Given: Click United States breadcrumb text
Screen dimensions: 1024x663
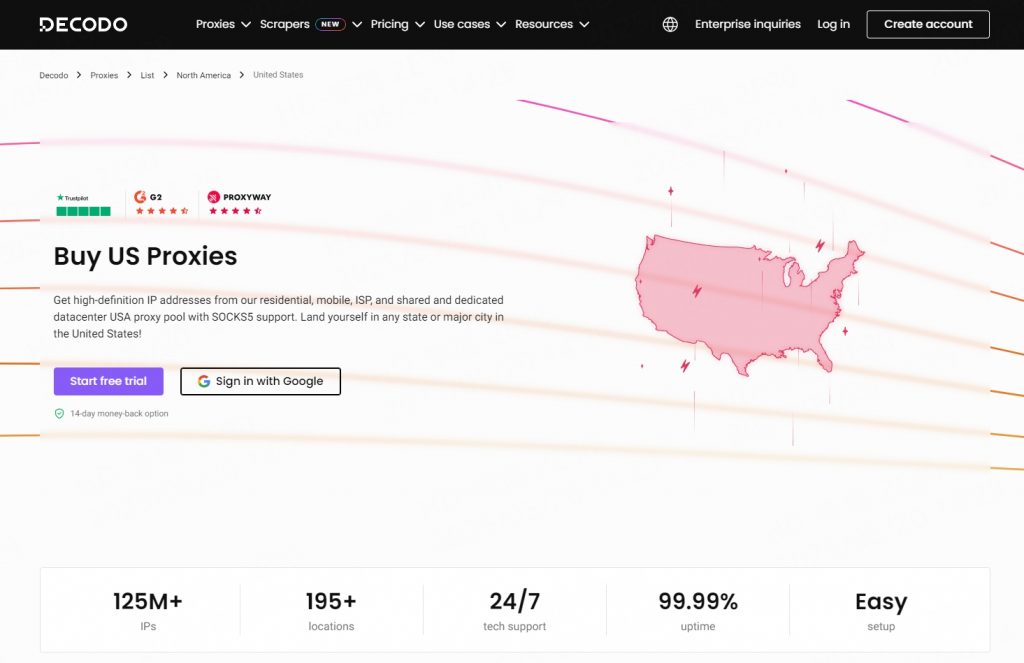Looking at the screenshot, I should coord(278,75).
